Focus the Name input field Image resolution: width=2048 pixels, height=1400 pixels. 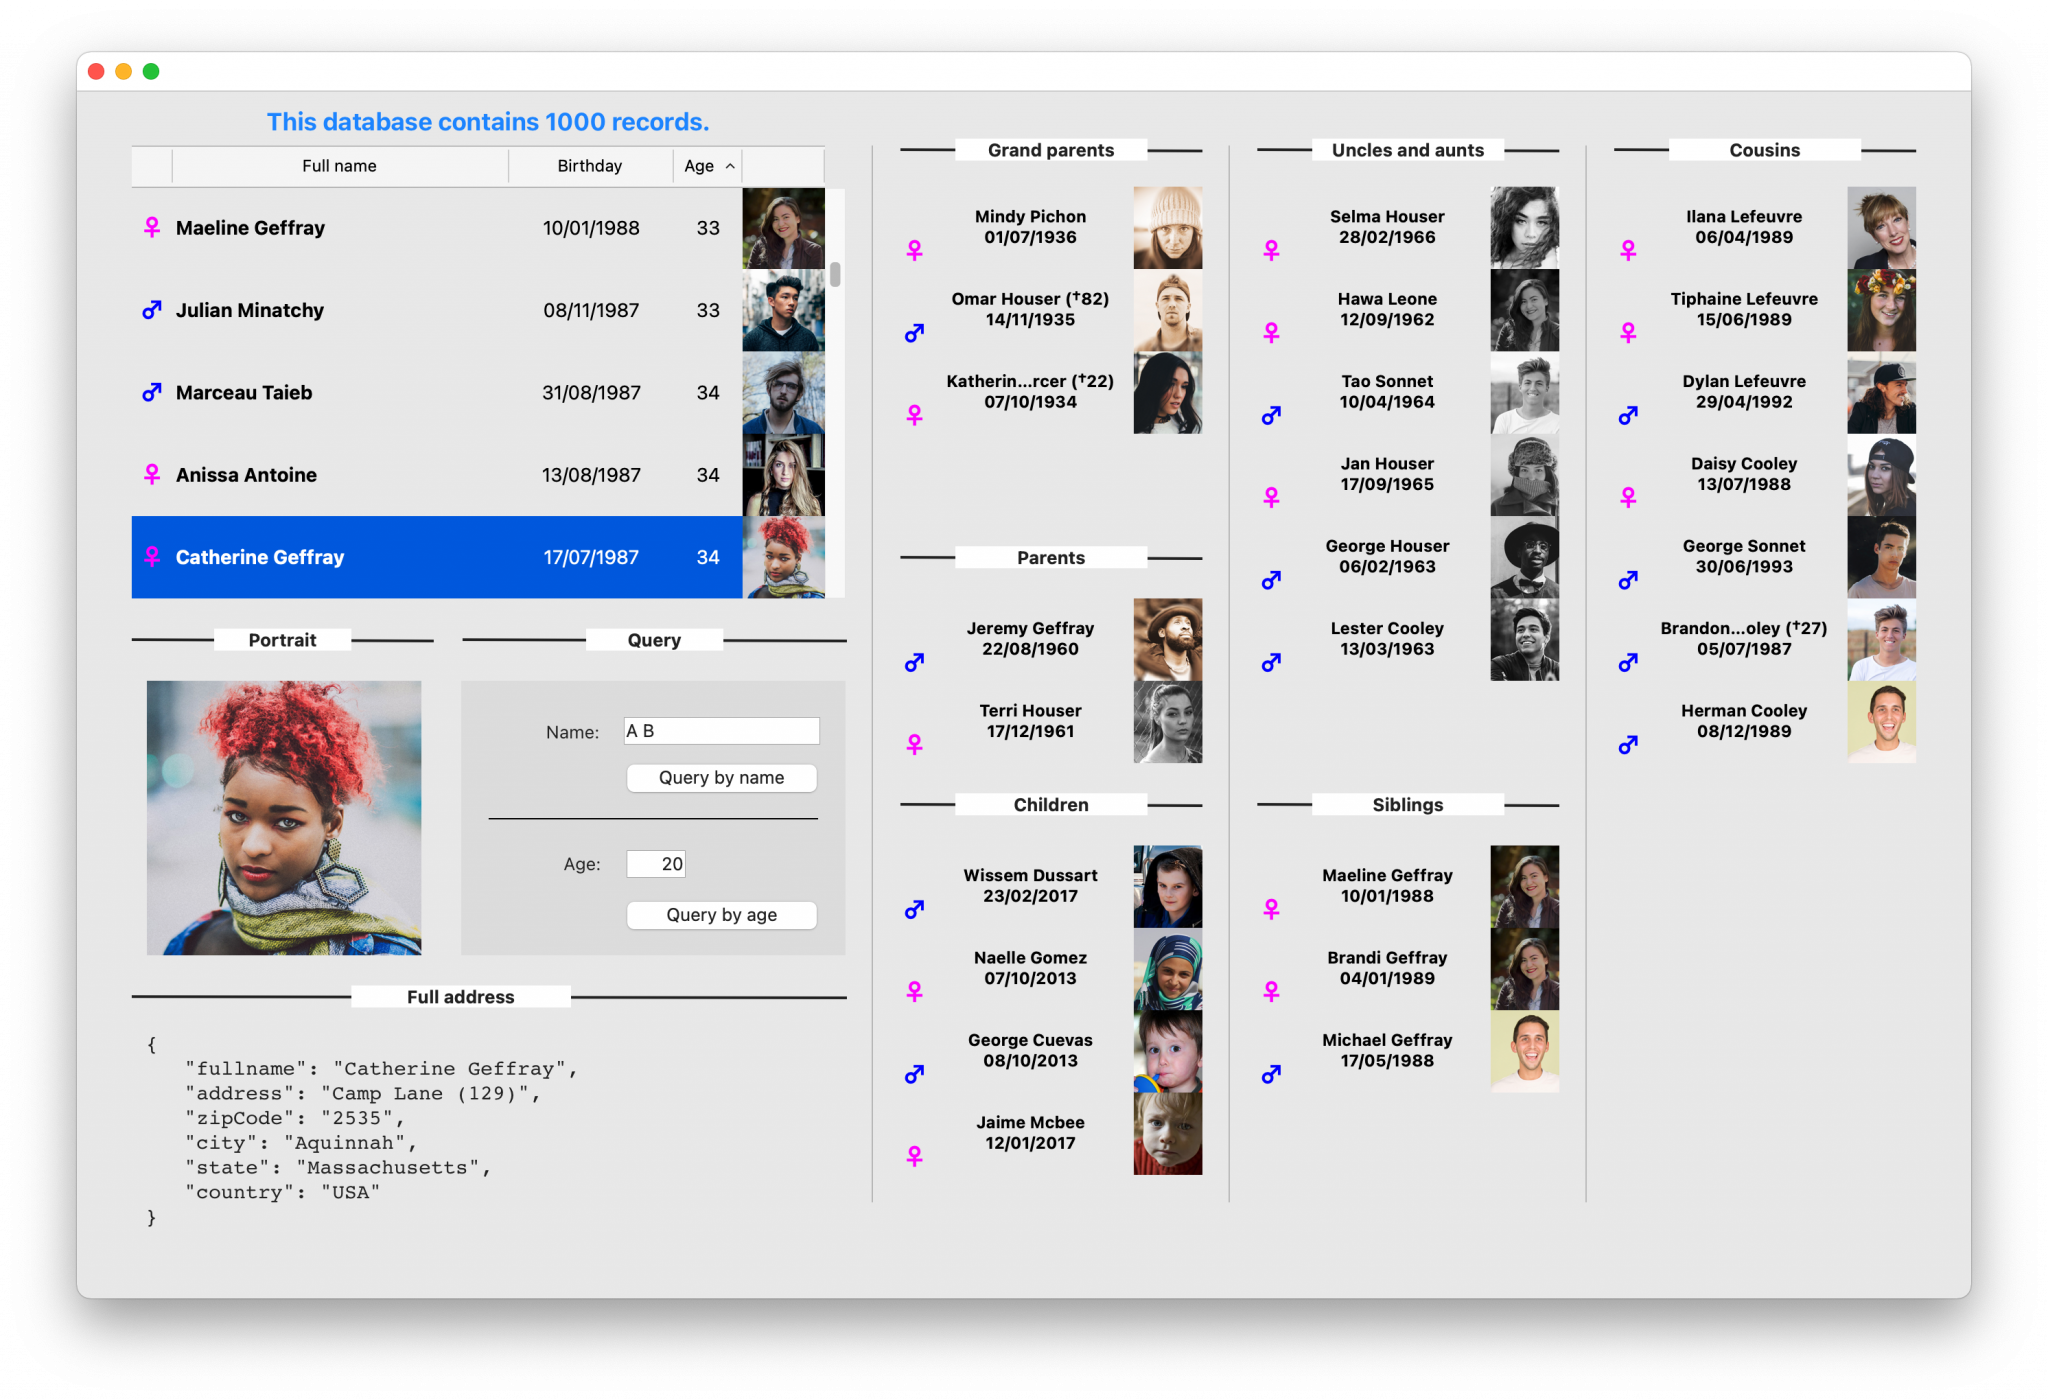pyautogui.click(x=721, y=731)
